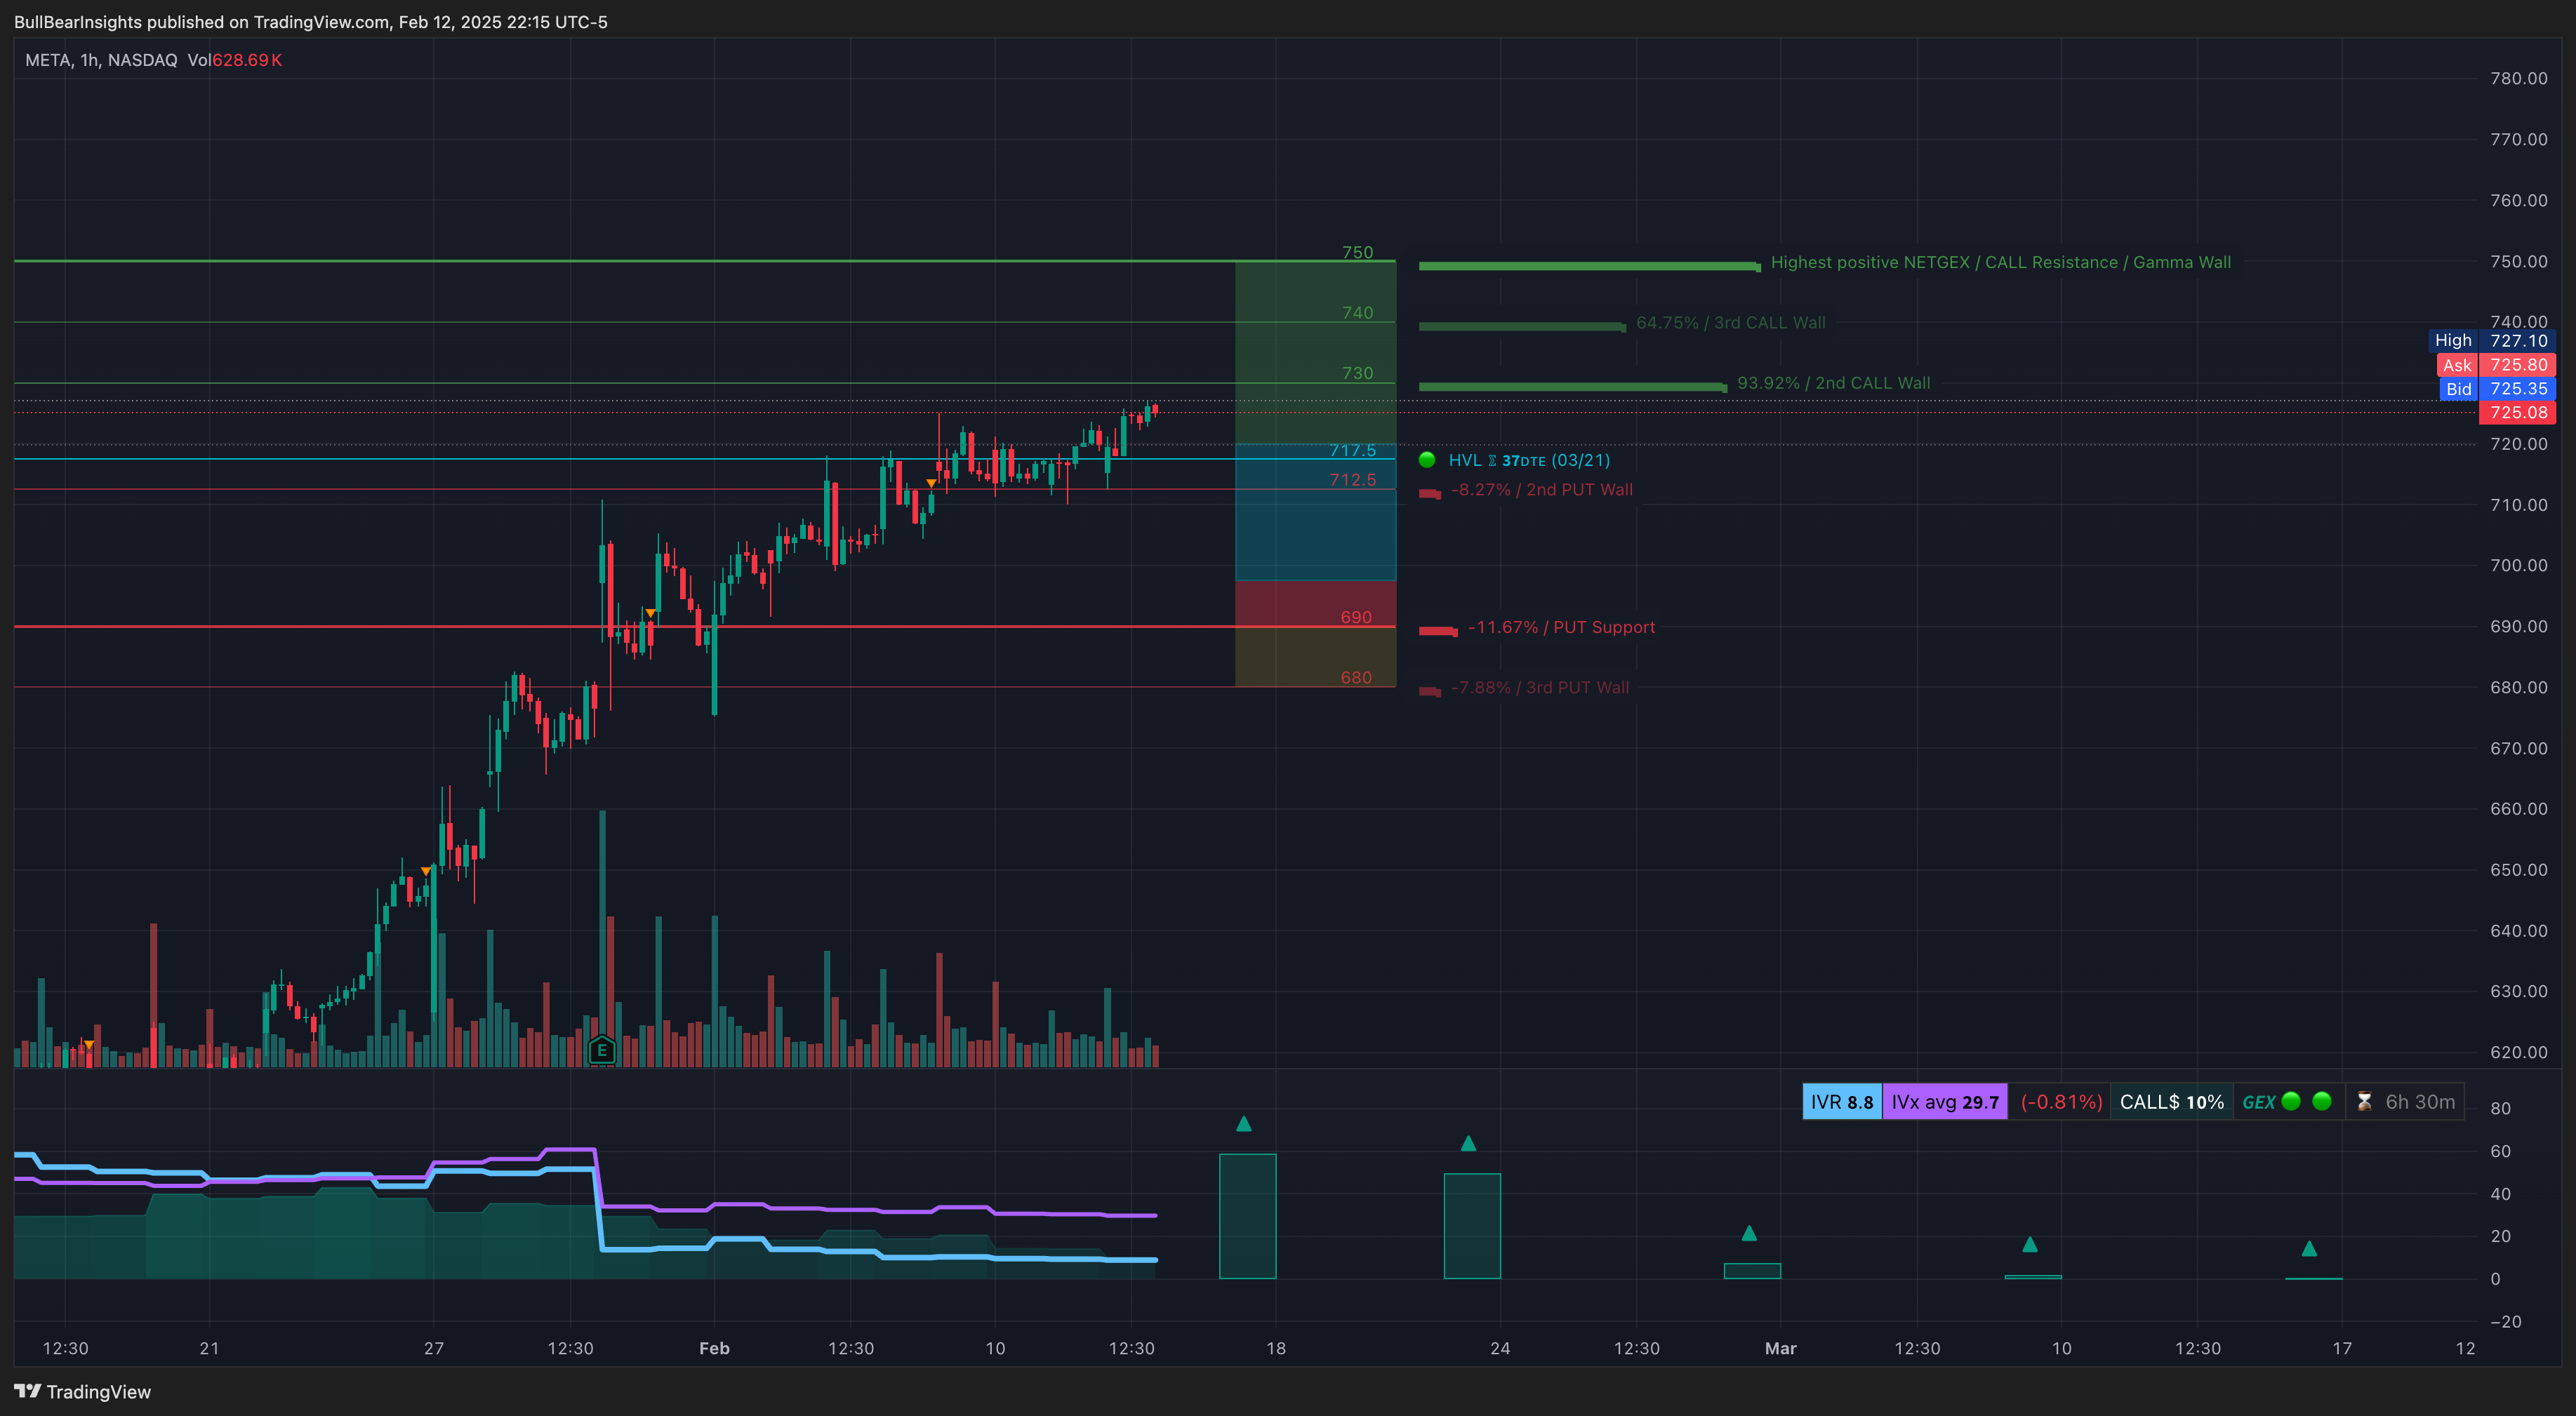Click the teal triangle above the Mar 17 bar

coord(2309,1249)
